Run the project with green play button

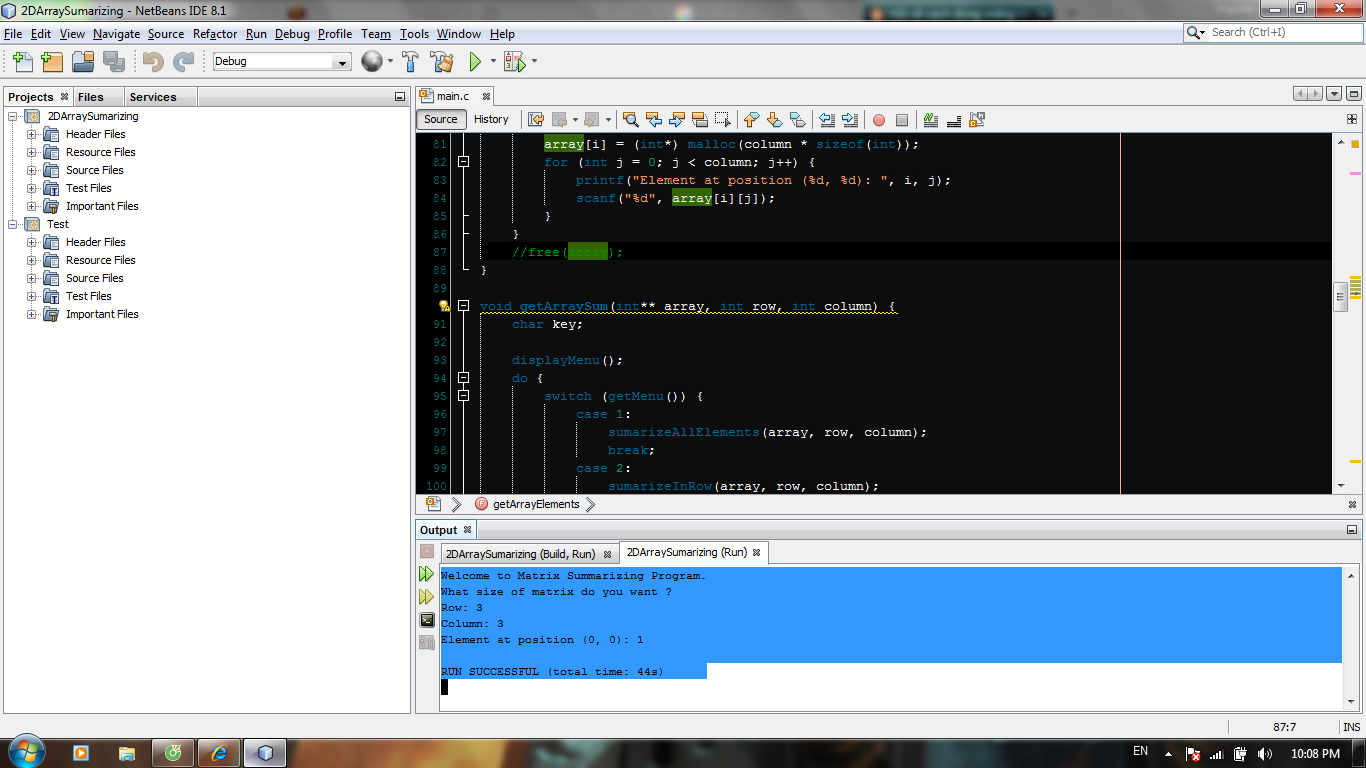pyautogui.click(x=476, y=62)
